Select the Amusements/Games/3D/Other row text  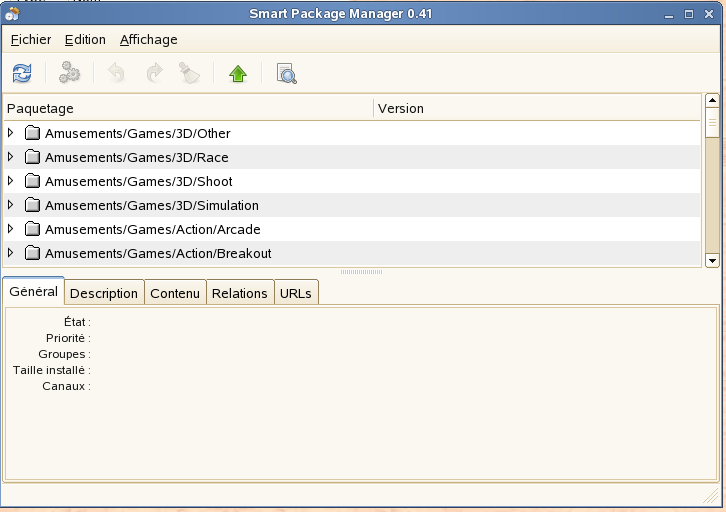pos(138,133)
